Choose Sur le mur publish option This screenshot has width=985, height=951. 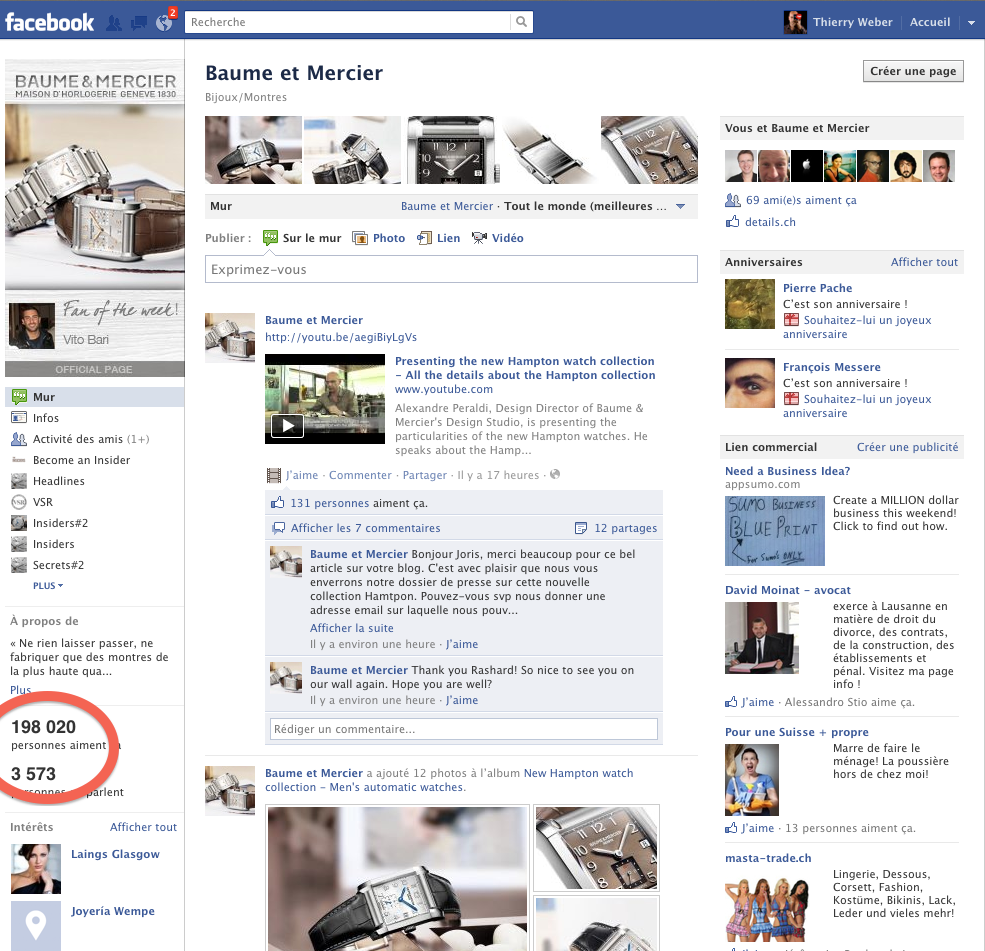point(302,238)
